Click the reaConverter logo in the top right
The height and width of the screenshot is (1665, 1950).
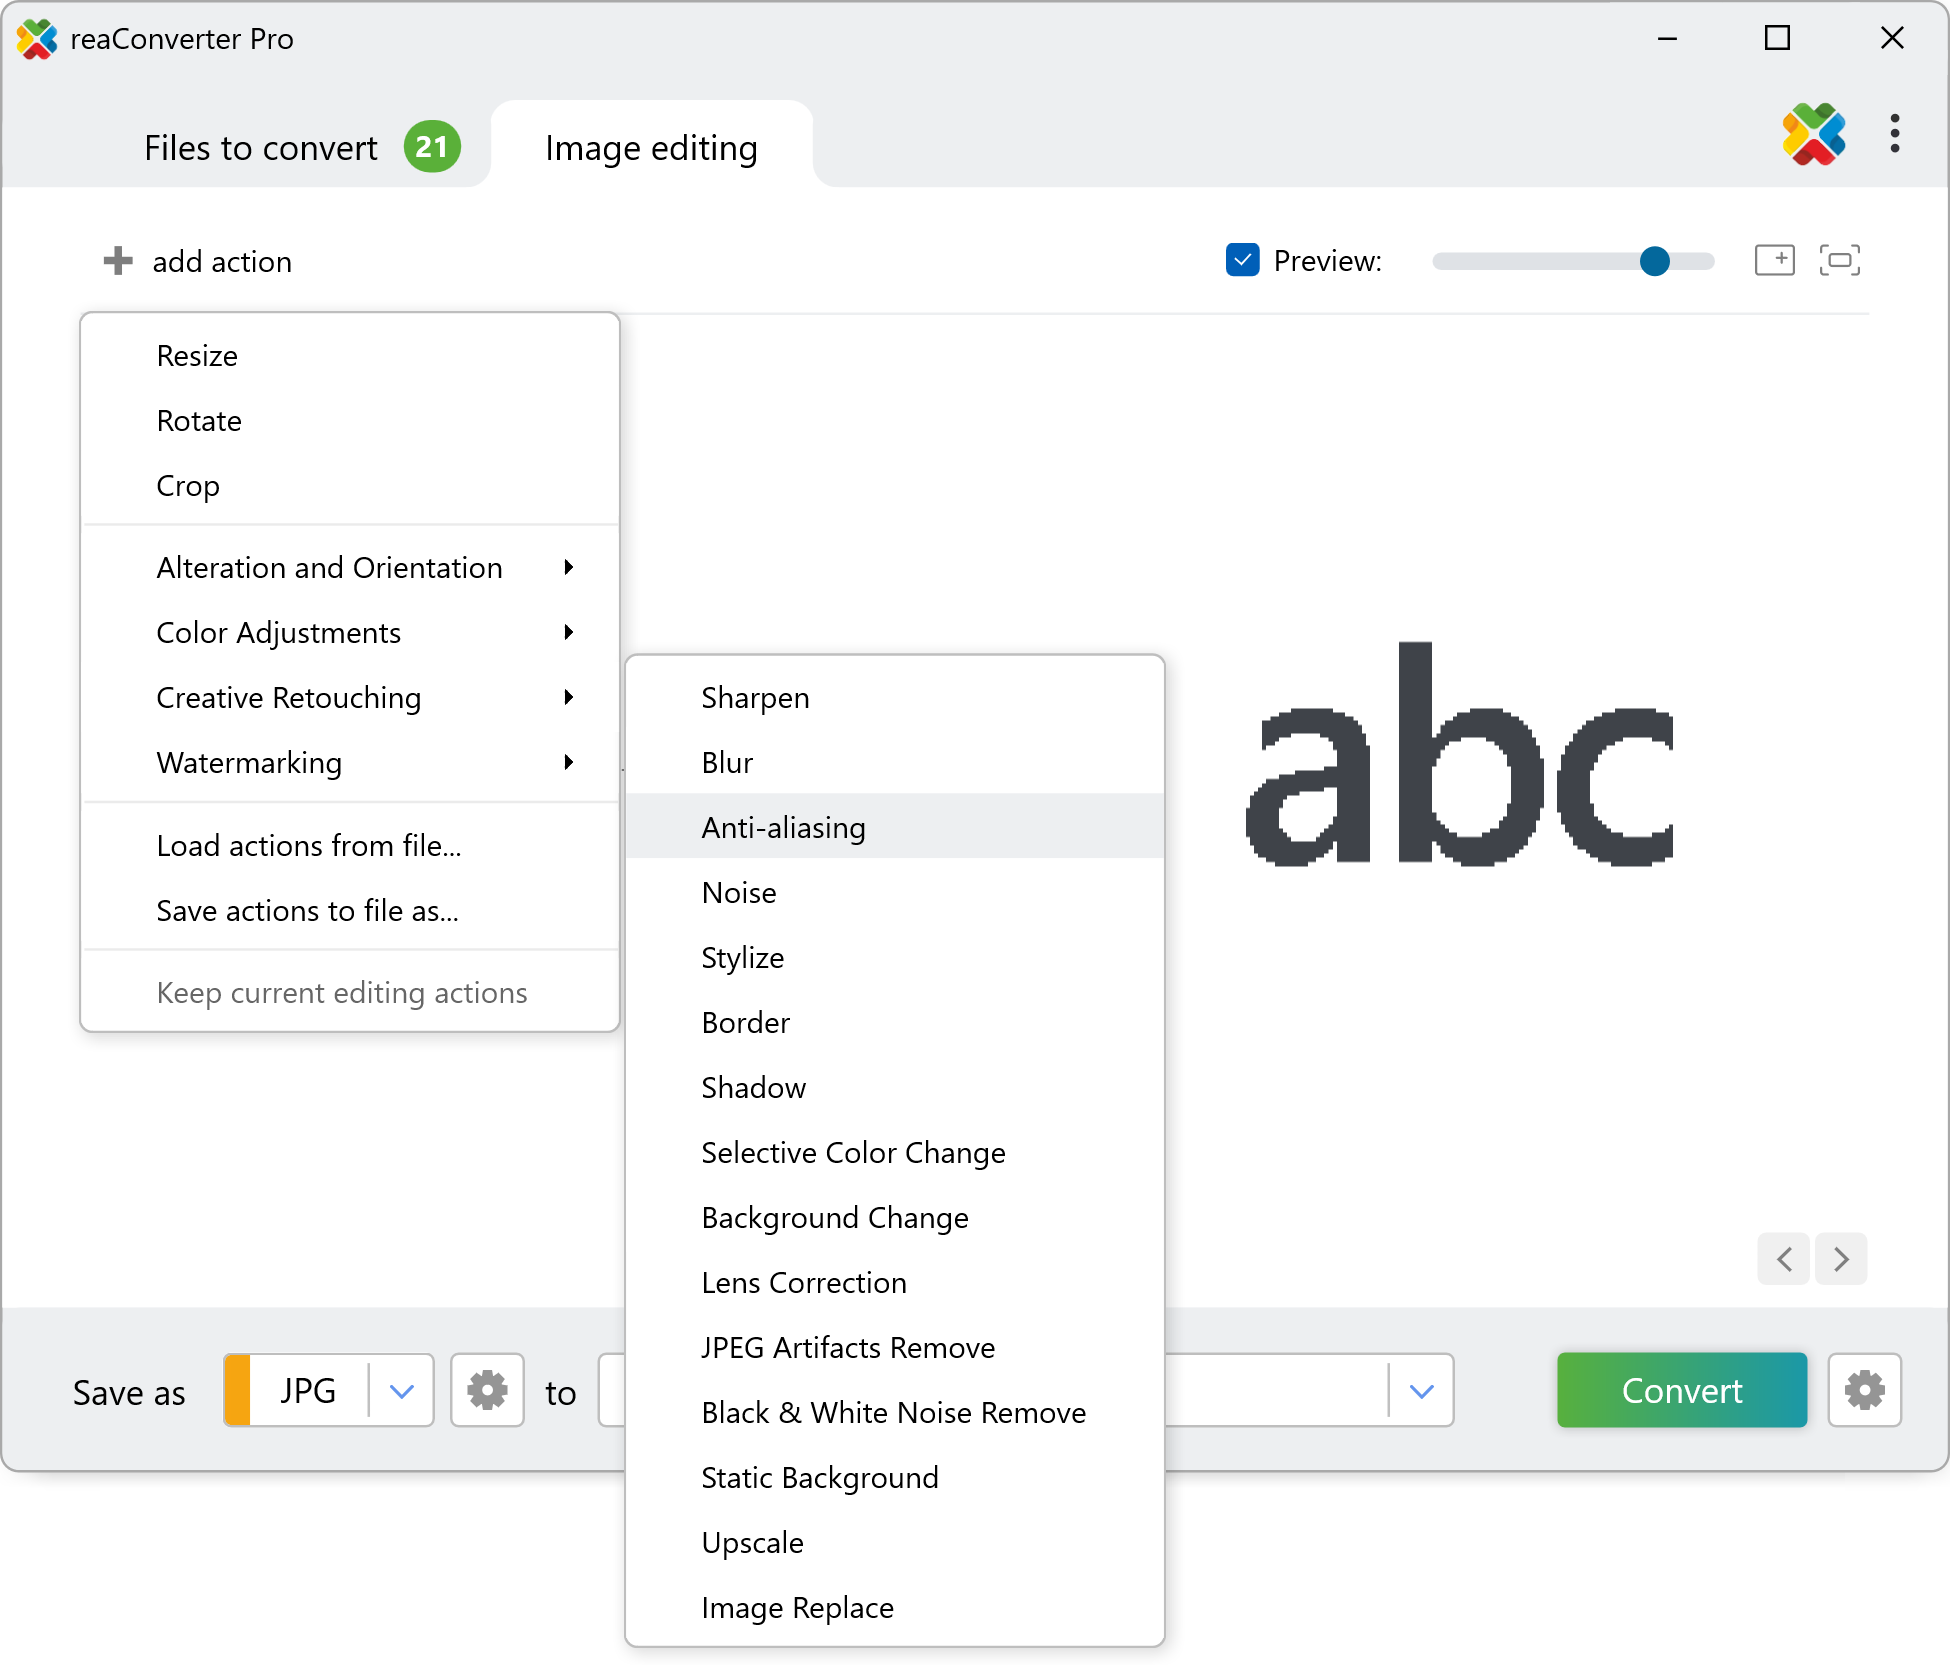click(x=1813, y=133)
